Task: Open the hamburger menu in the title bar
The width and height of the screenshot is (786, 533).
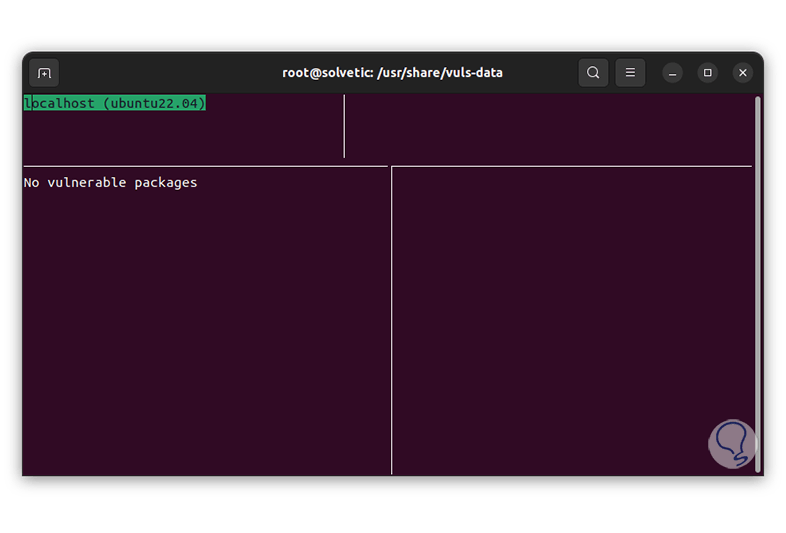Action: (x=629, y=73)
